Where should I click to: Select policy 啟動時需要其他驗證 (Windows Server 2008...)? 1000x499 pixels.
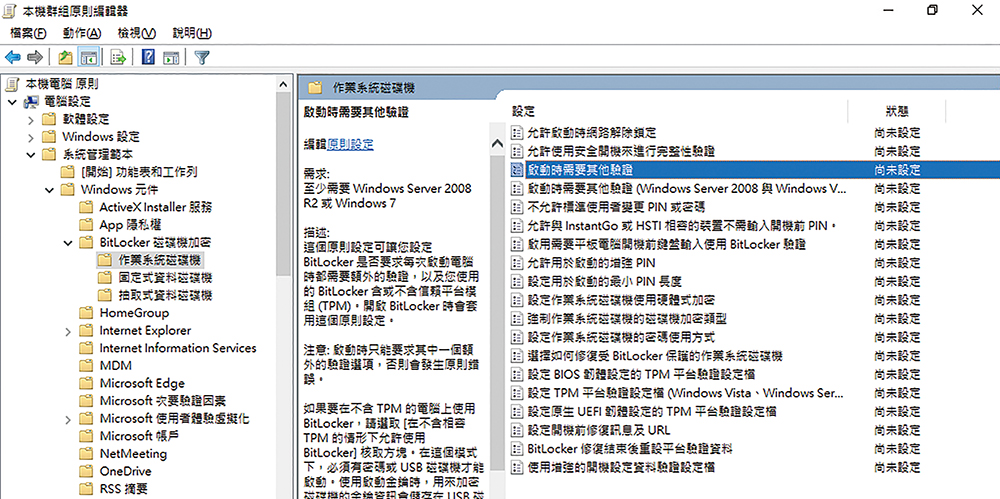point(688,188)
